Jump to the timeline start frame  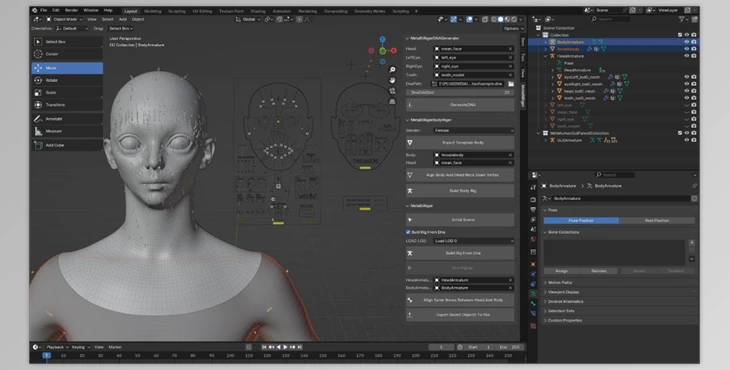(x=264, y=347)
